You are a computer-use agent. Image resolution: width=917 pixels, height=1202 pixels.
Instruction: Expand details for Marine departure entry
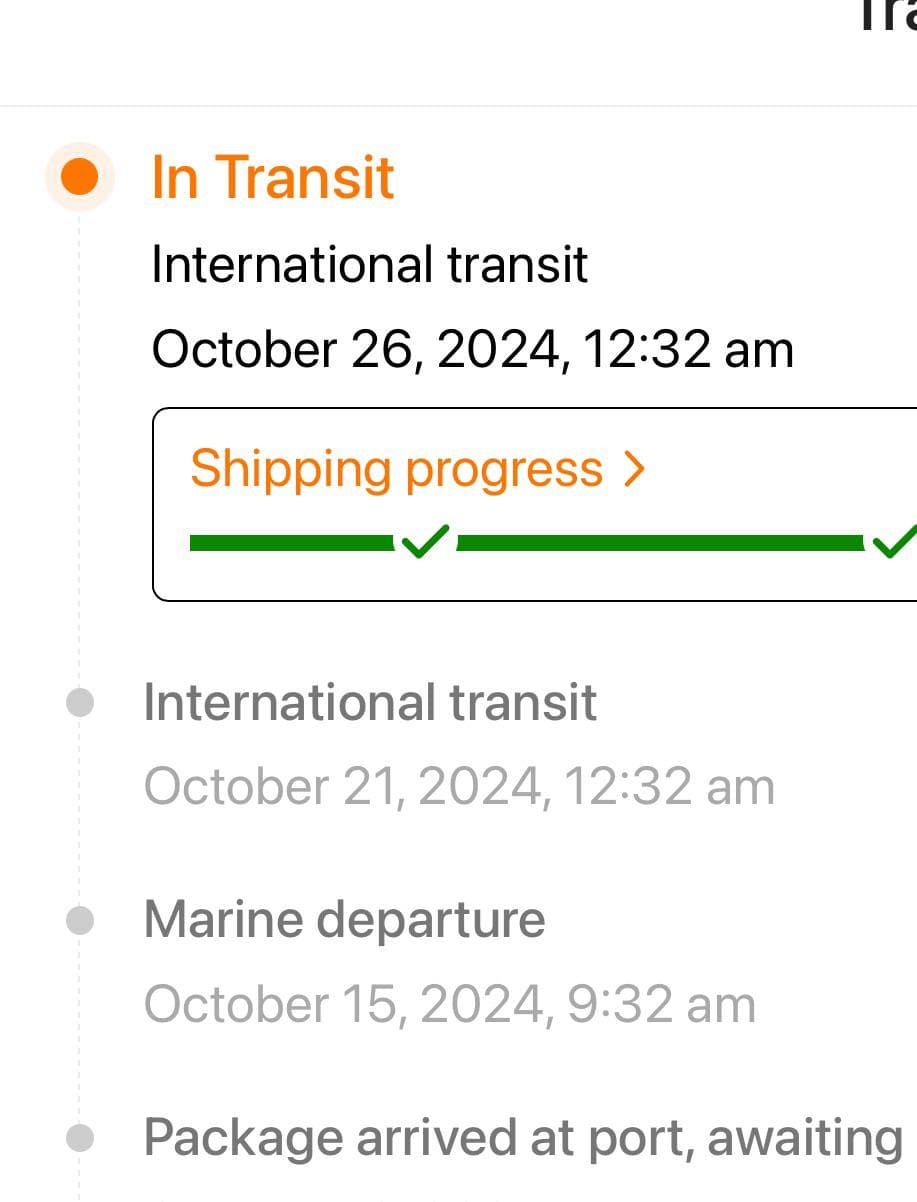[343, 919]
